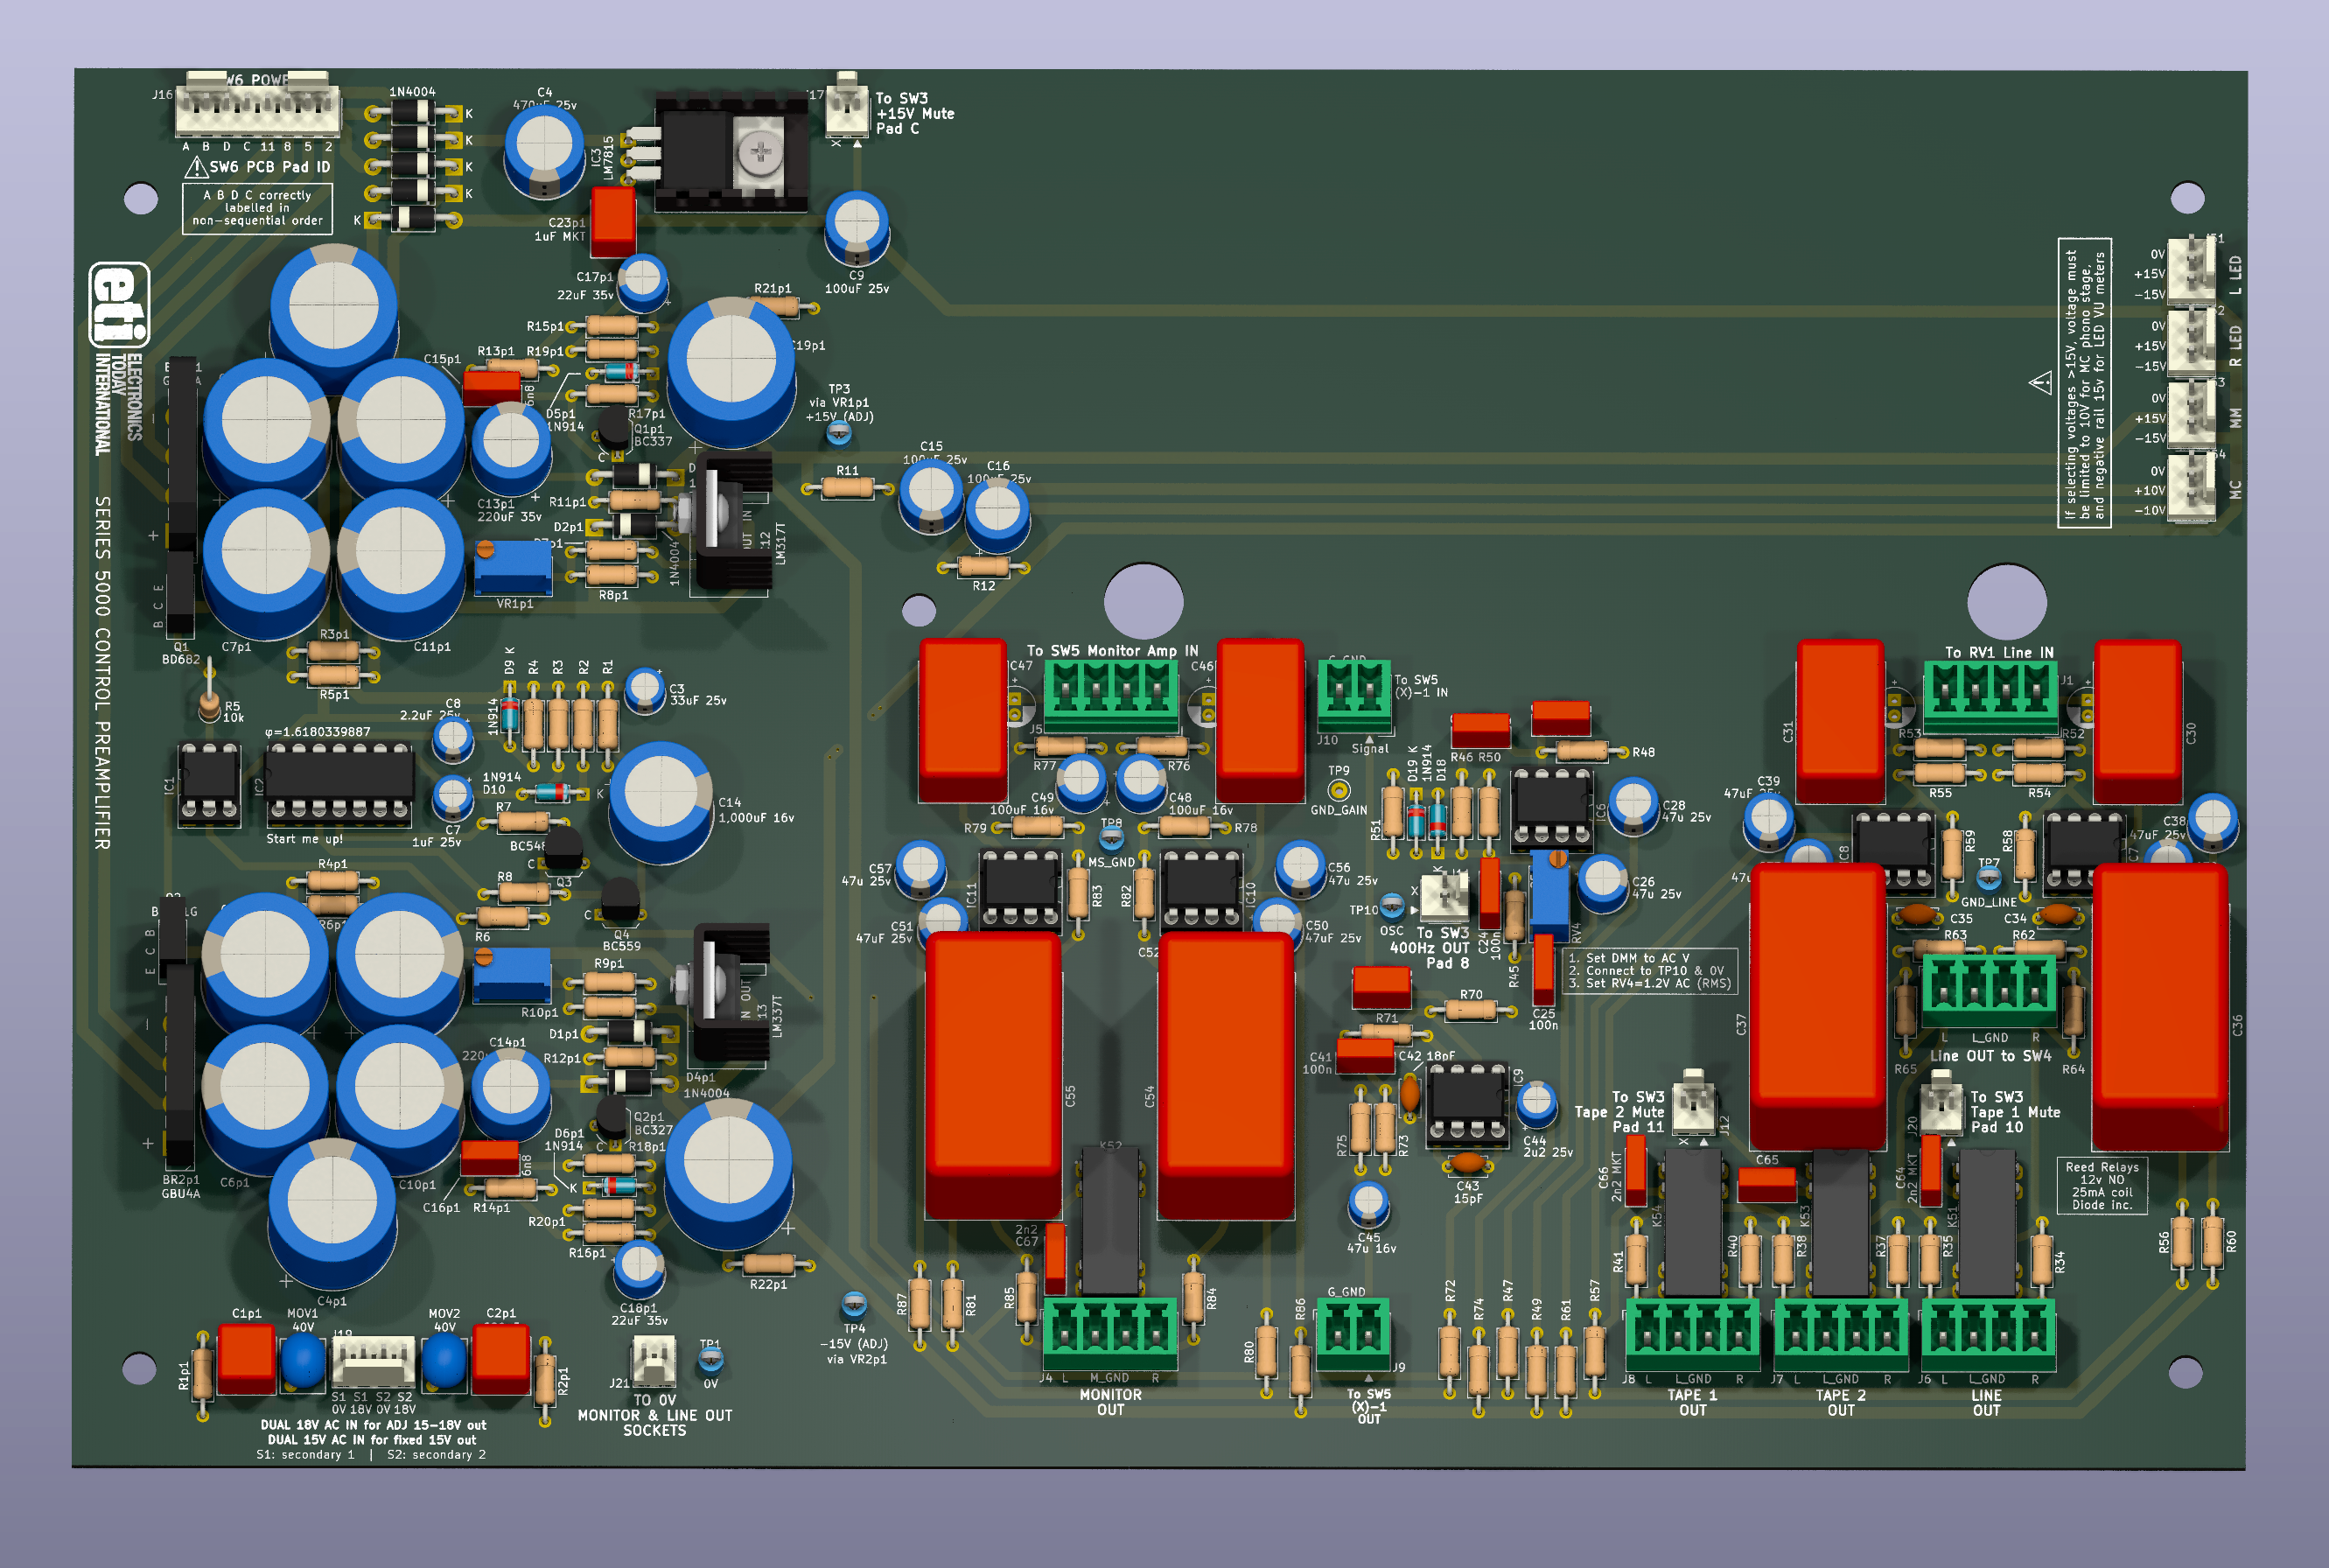Click the LM7815 regulator heatsink screw

tap(761, 153)
